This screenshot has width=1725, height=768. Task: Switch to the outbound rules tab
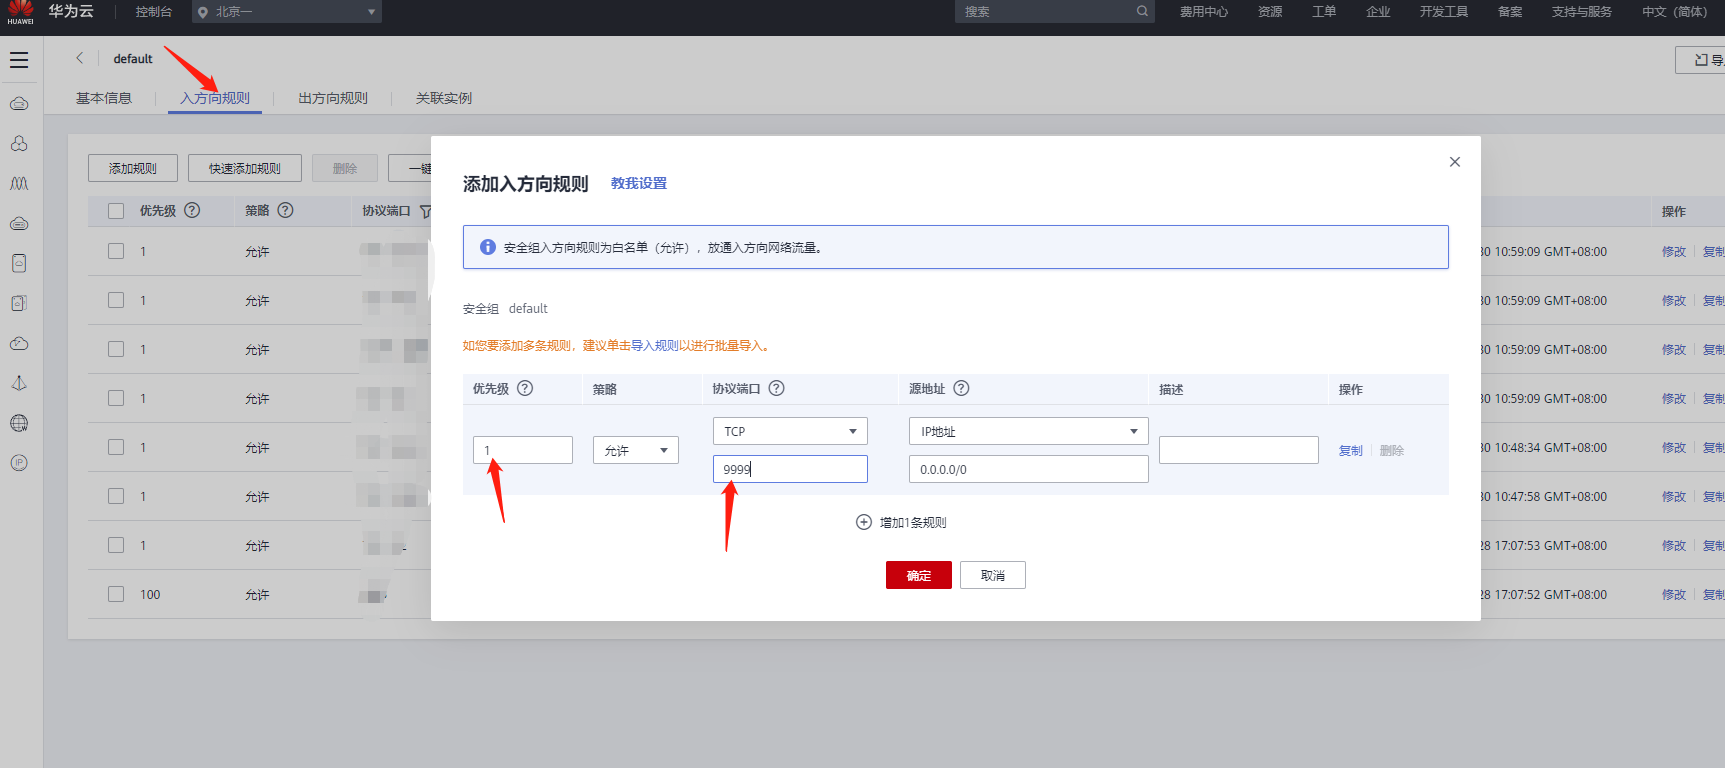[x=333, y=98]
